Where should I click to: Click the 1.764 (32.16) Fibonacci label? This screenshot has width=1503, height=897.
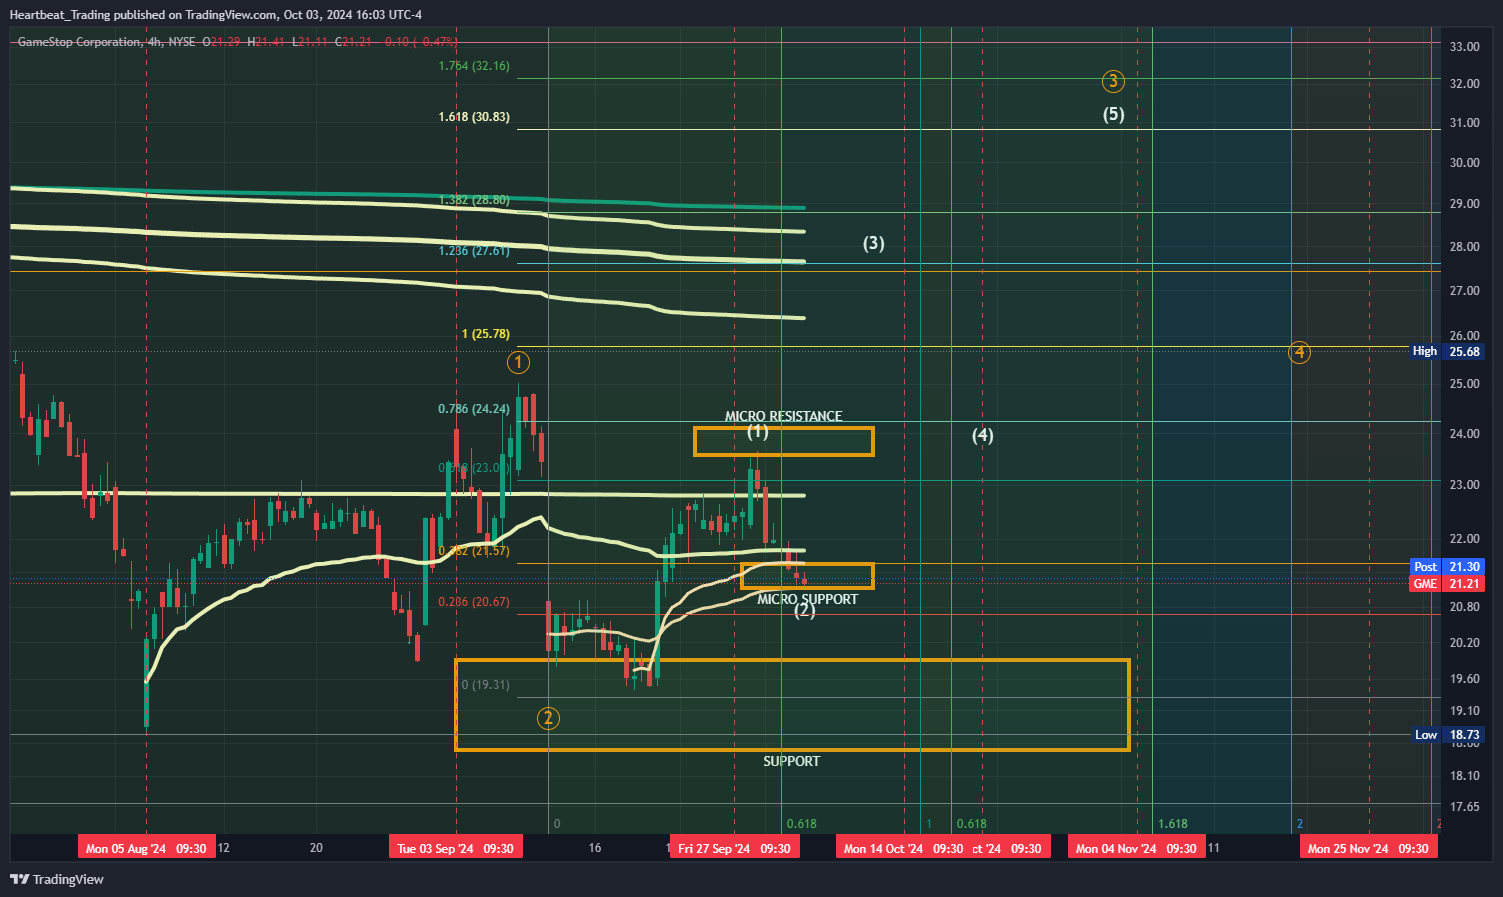point(474,66)
